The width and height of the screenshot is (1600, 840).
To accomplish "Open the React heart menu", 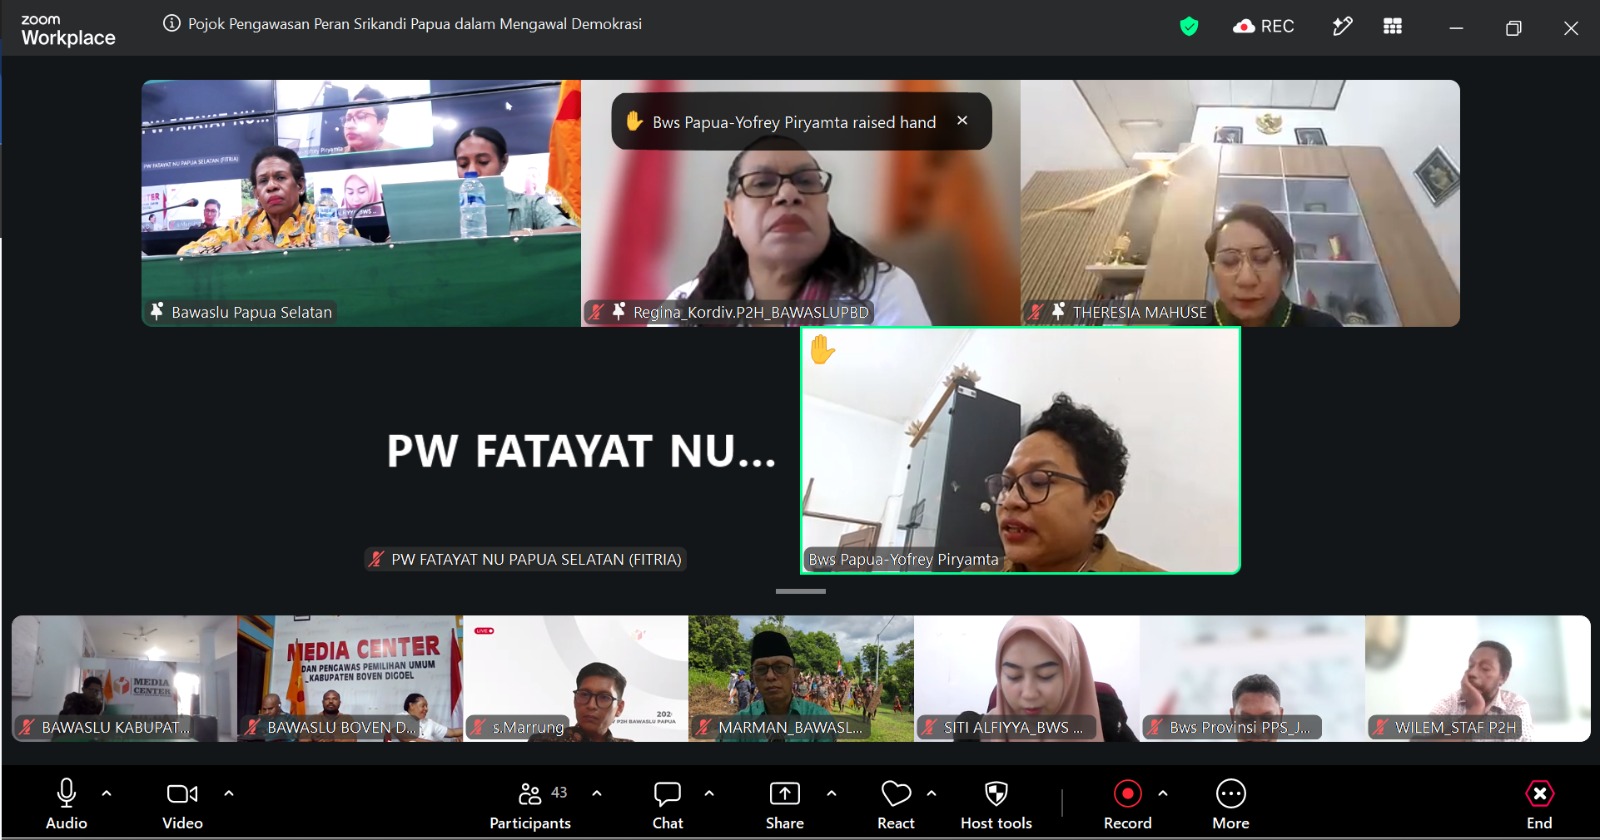I will [896, 804].
